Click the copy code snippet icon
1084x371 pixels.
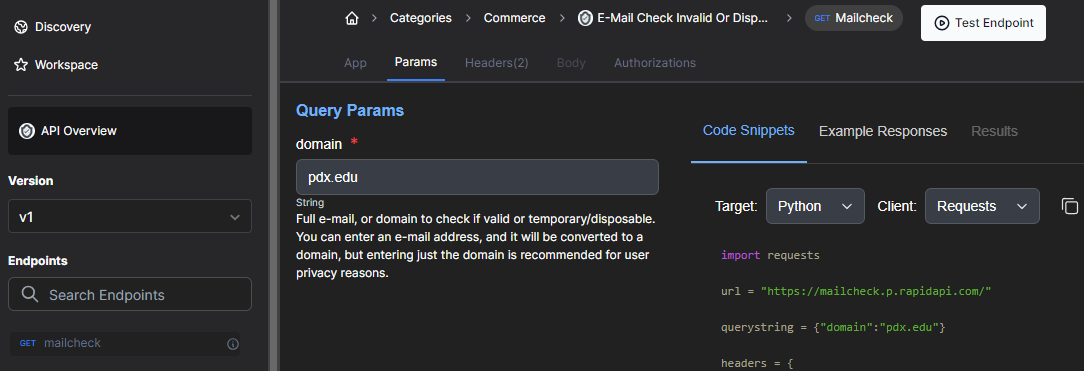(x=1069, y=206)
